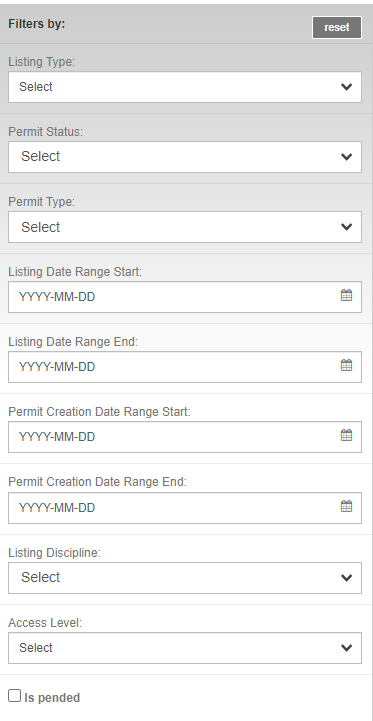The height and width of the screenshot is (721, 373).
Task: Focus Permit Creation Date Range End field
Action: [185, 508]
